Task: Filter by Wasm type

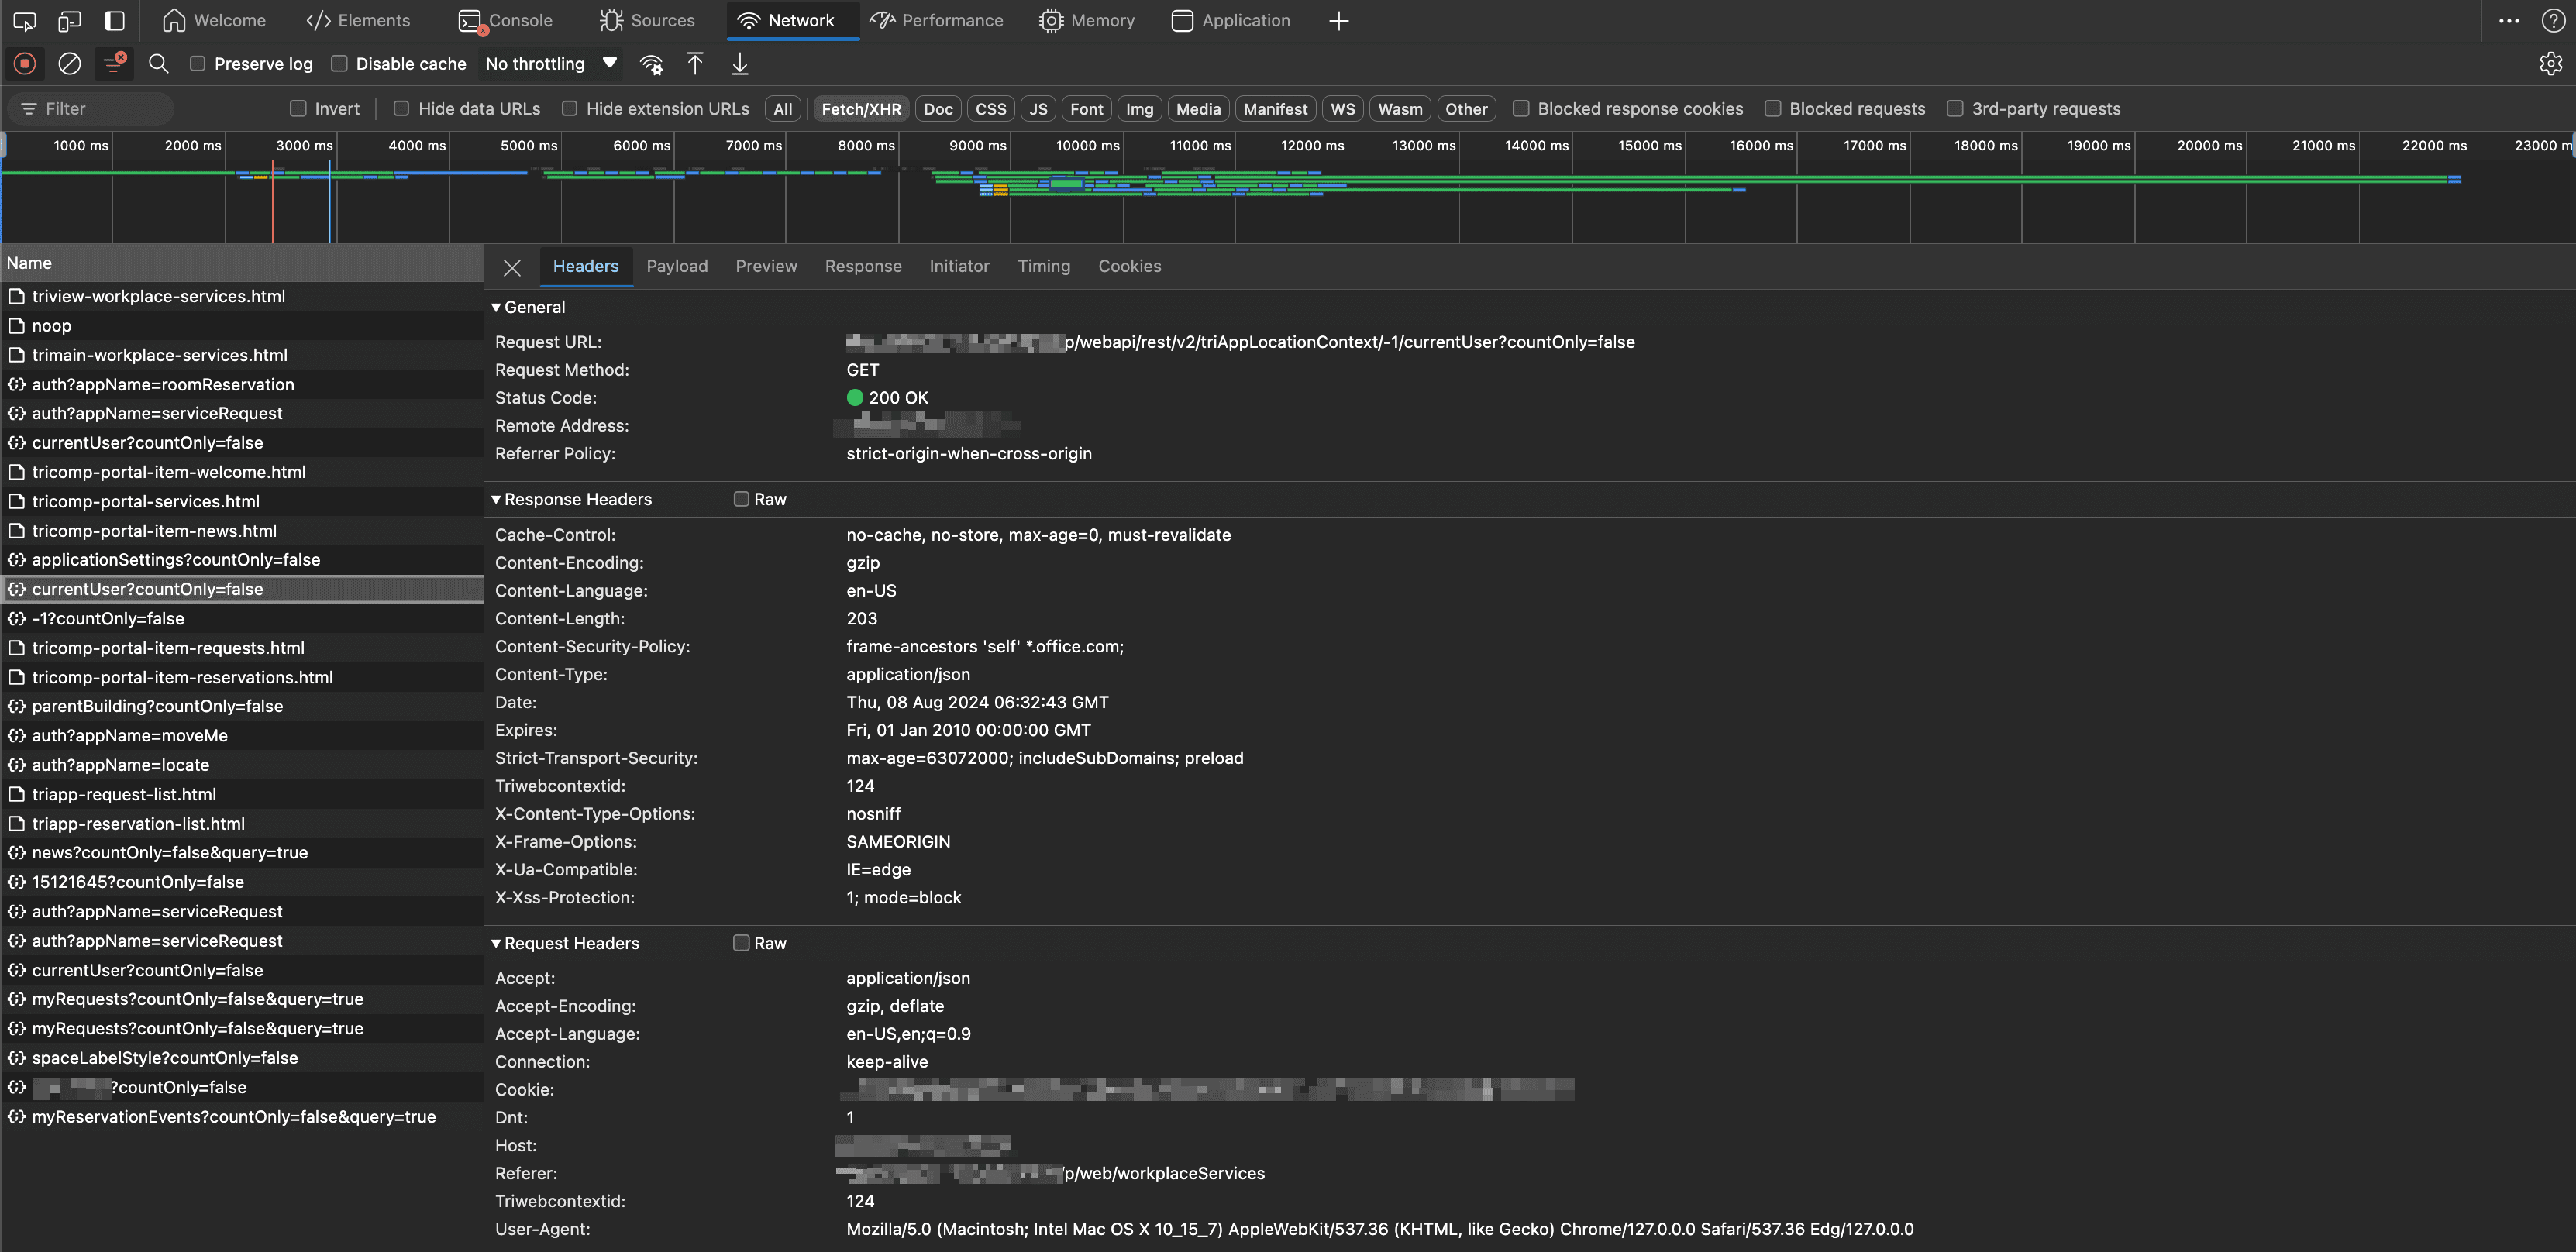Action: point(1400,109)
